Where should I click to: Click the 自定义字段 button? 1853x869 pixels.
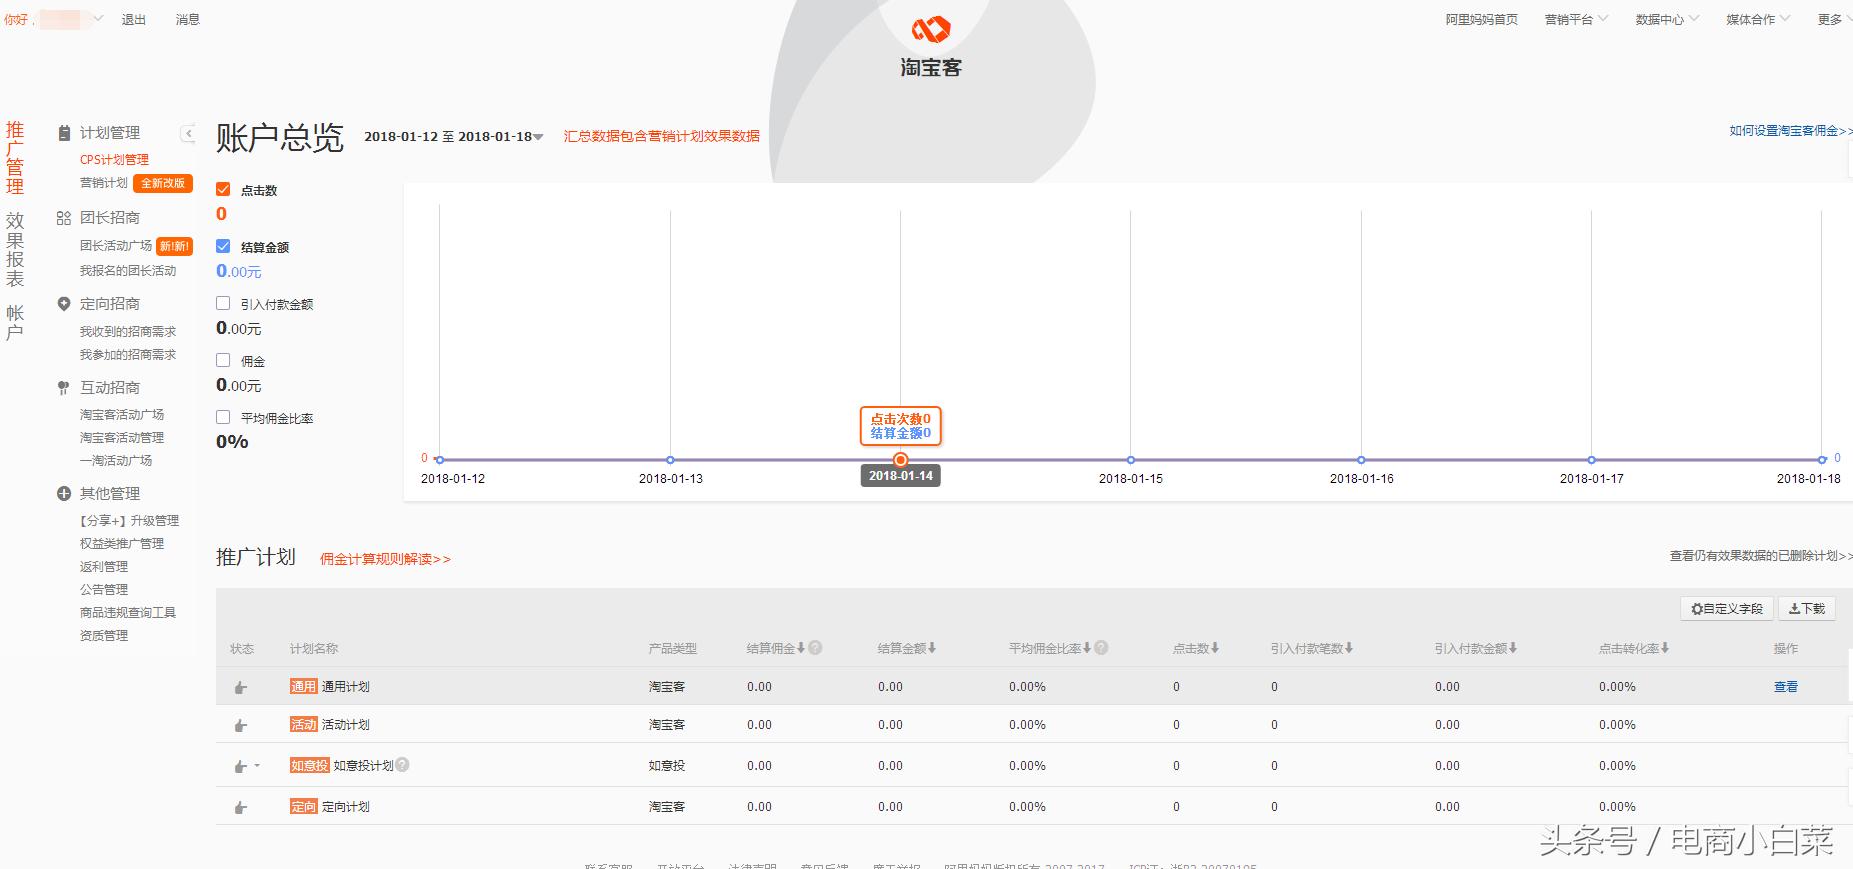coord(1727,608)
